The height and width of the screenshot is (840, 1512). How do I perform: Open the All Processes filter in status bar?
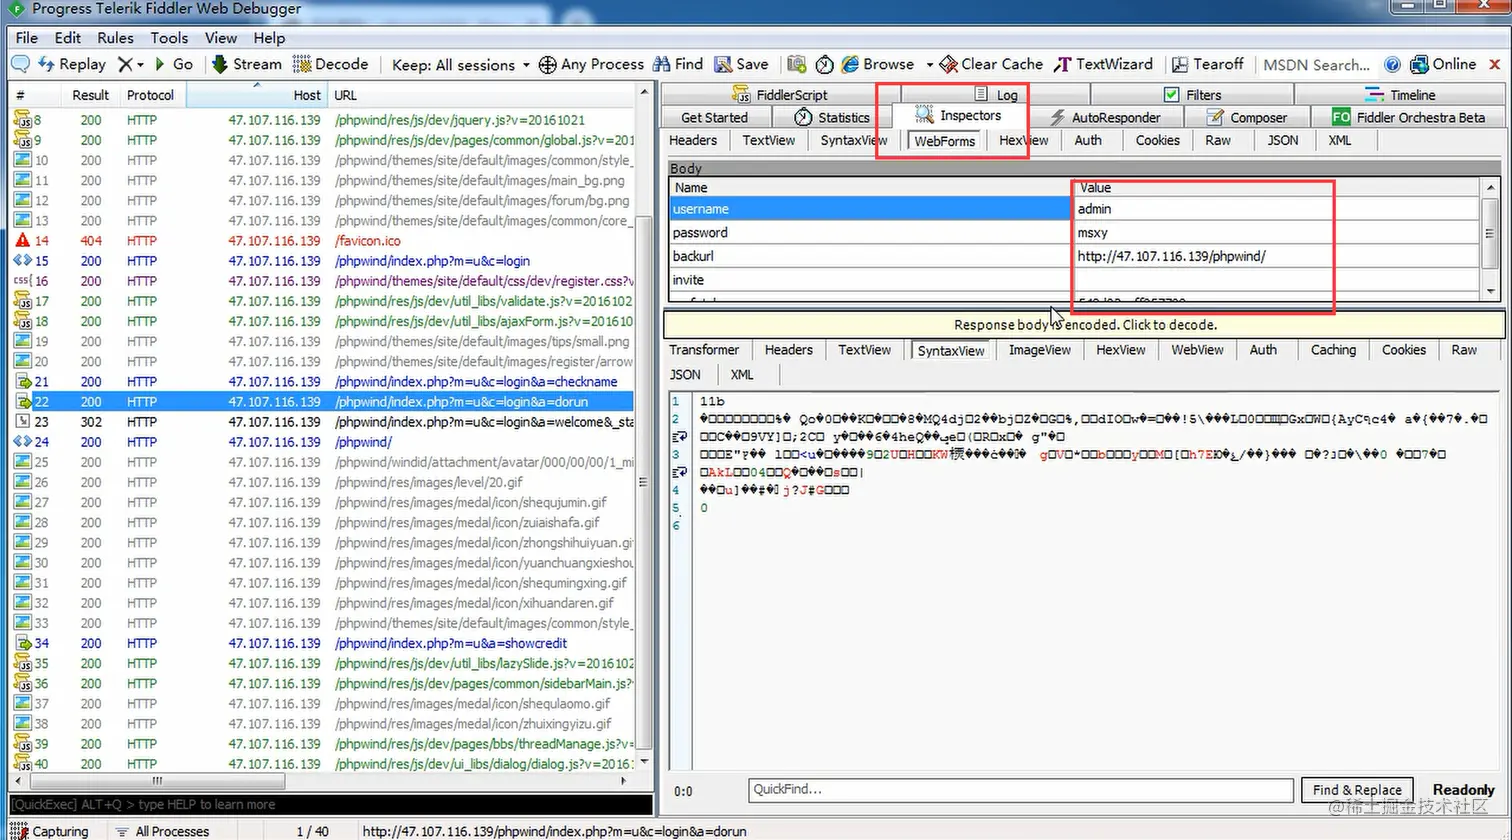(x=162, y=831)
